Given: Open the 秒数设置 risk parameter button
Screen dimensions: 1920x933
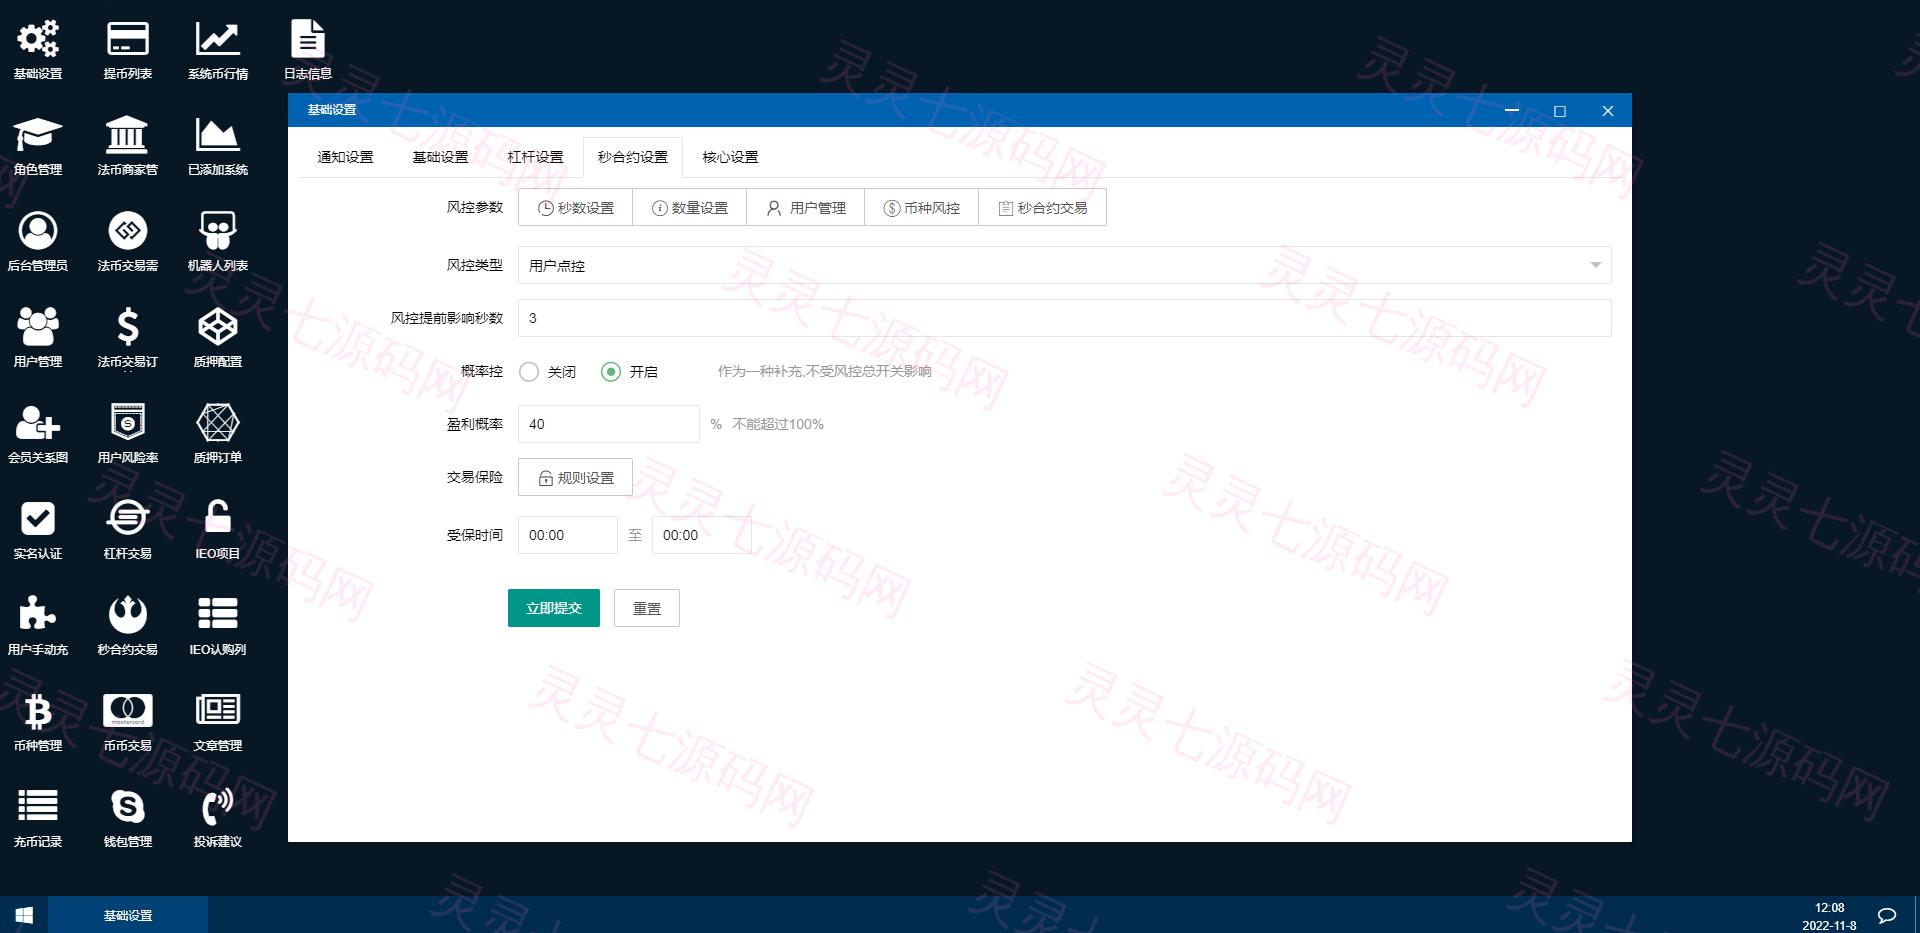Looking at the screenshot, I should [575, 207].
